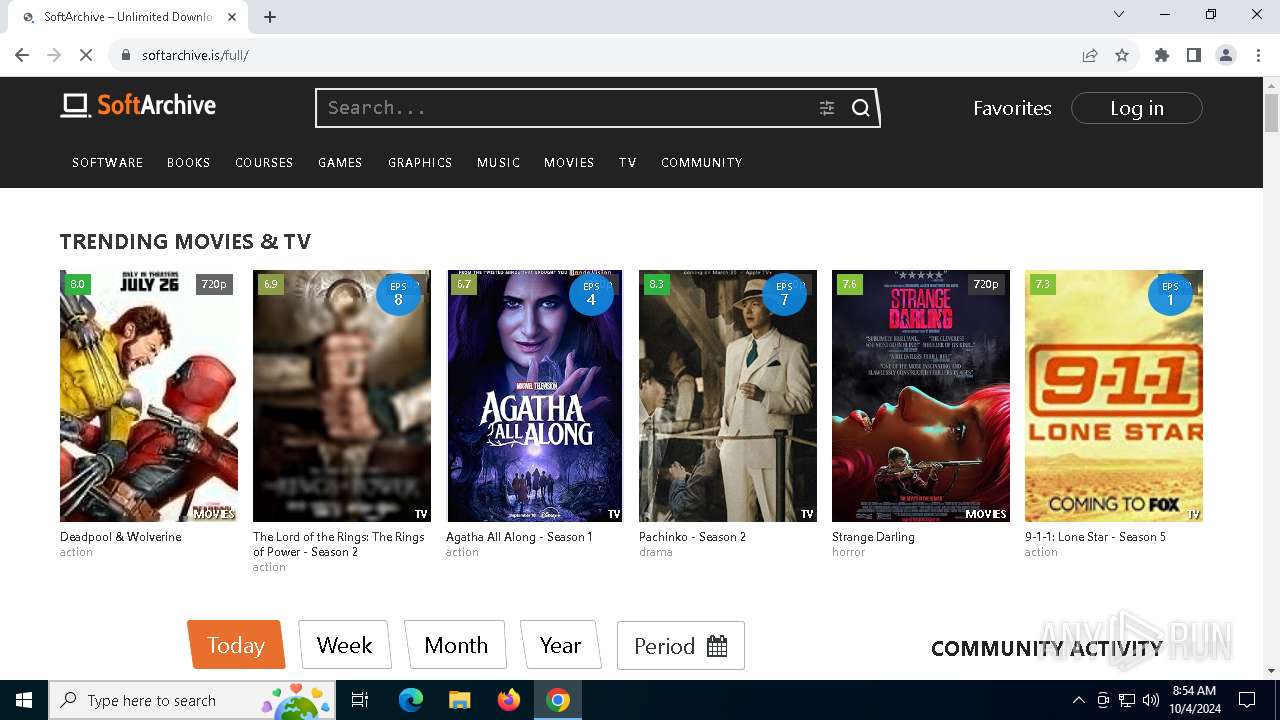Open notification center
Image resolution: width=1280 pixels, height=720 pixels.
pos(1247,700)
